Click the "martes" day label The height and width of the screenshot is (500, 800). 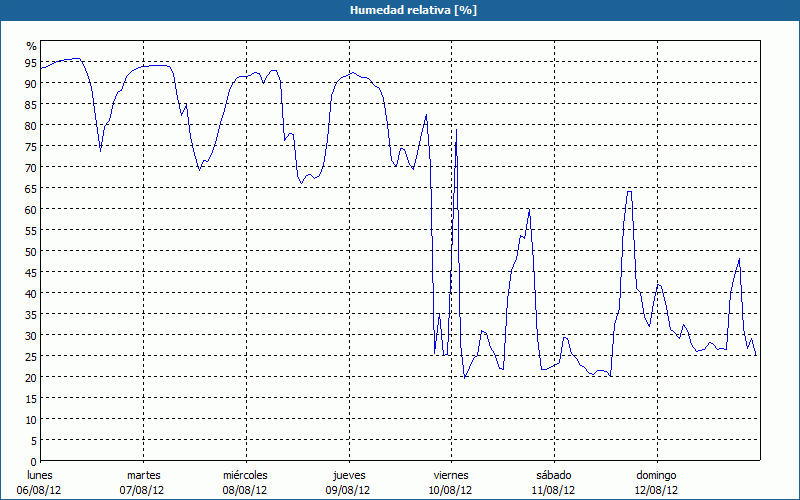click(x=144, y=475)
